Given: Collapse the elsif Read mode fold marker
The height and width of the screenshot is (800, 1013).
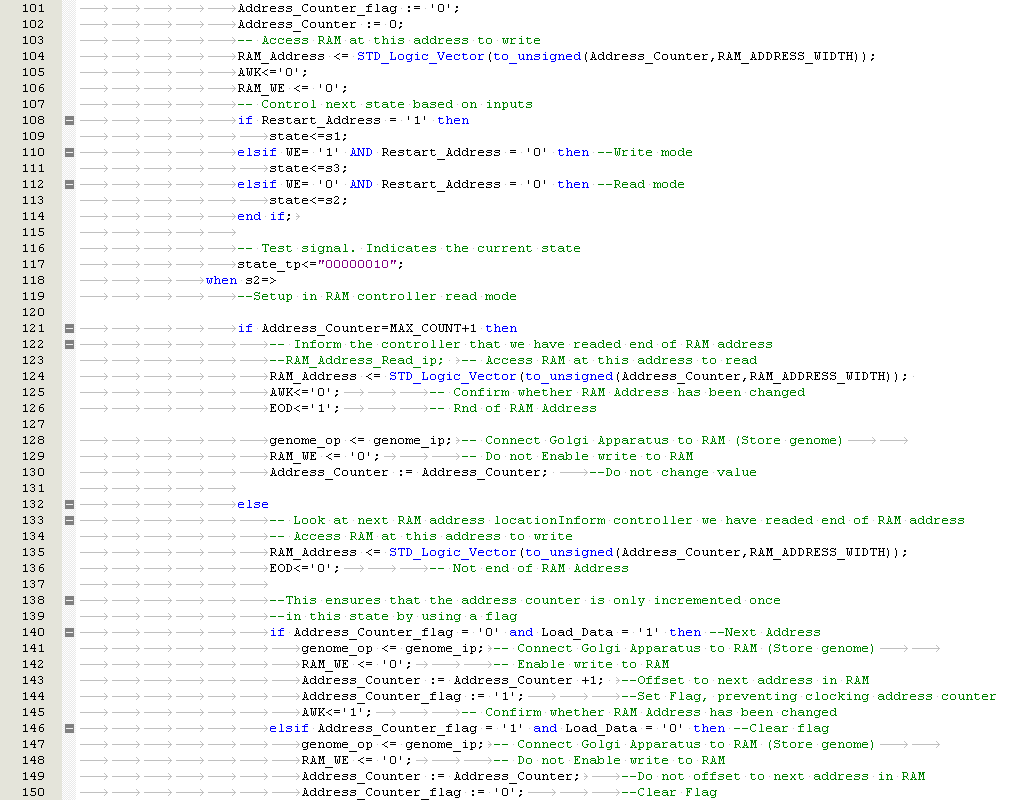Looking at the screenshot, I should coord(69,184).
